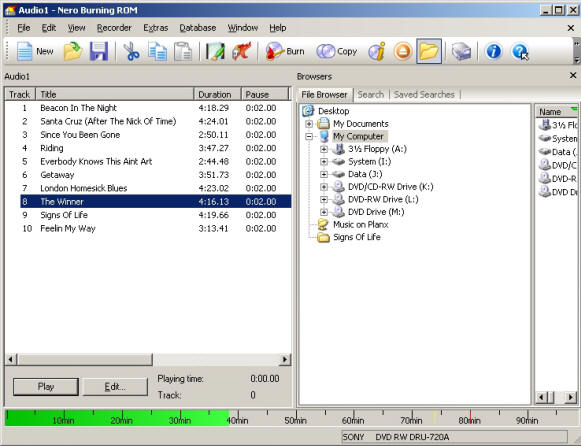This screenshot has width=581, height=446.
Task: Choose recorder via the drive icon
Action: coord(461,51)
